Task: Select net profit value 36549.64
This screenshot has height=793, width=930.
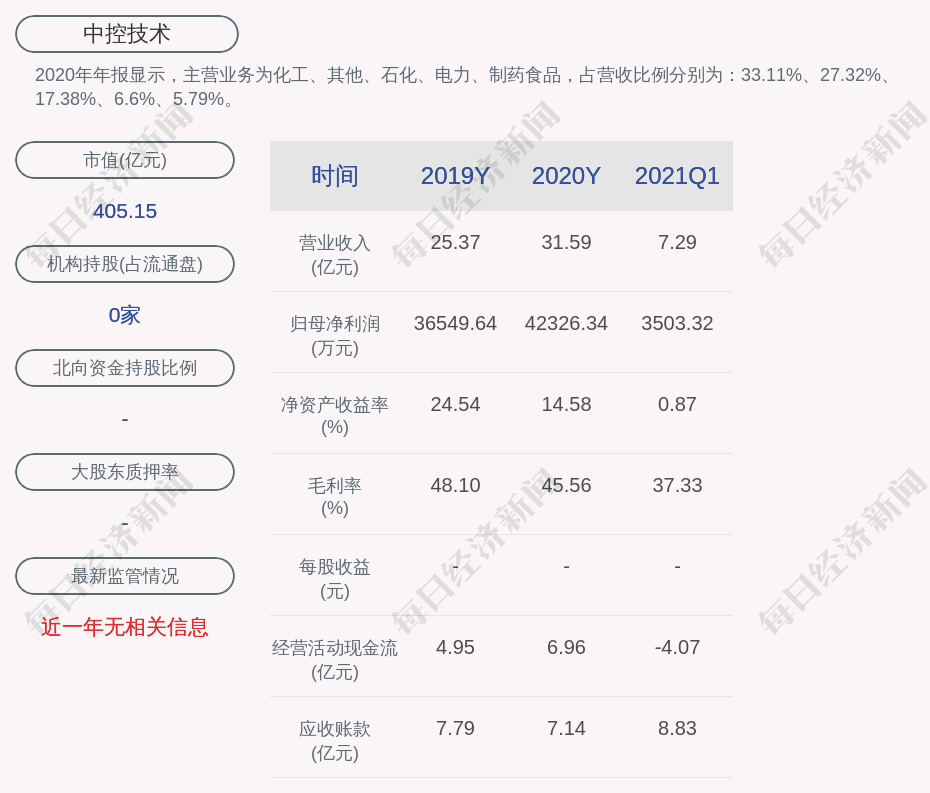Action: [x=456, y=323]
